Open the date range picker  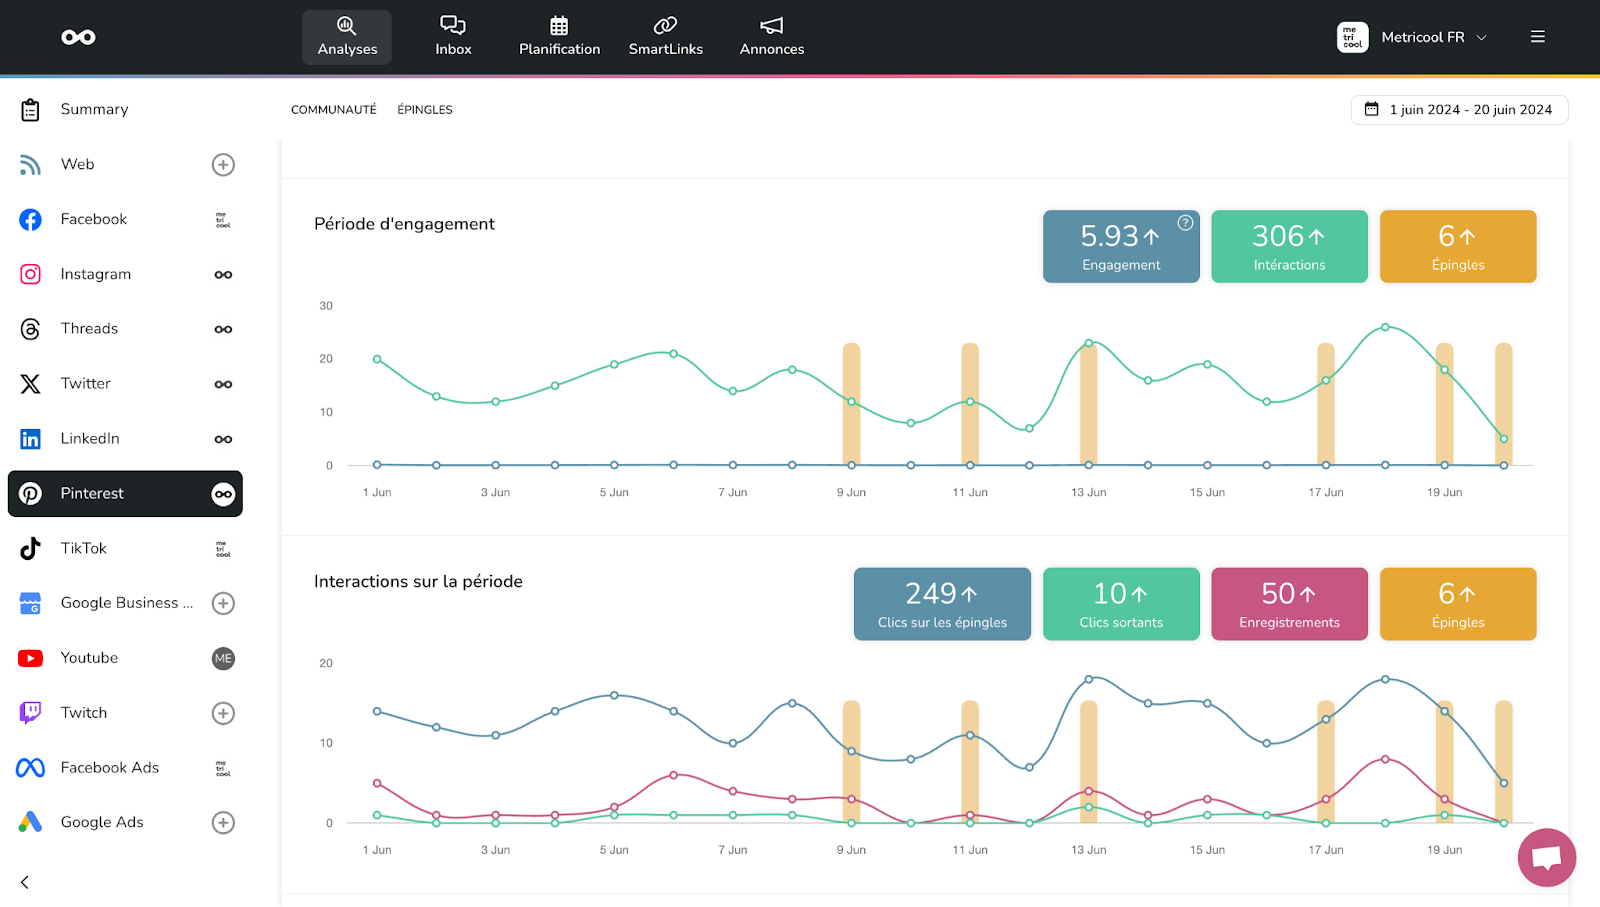point(1459,110)
